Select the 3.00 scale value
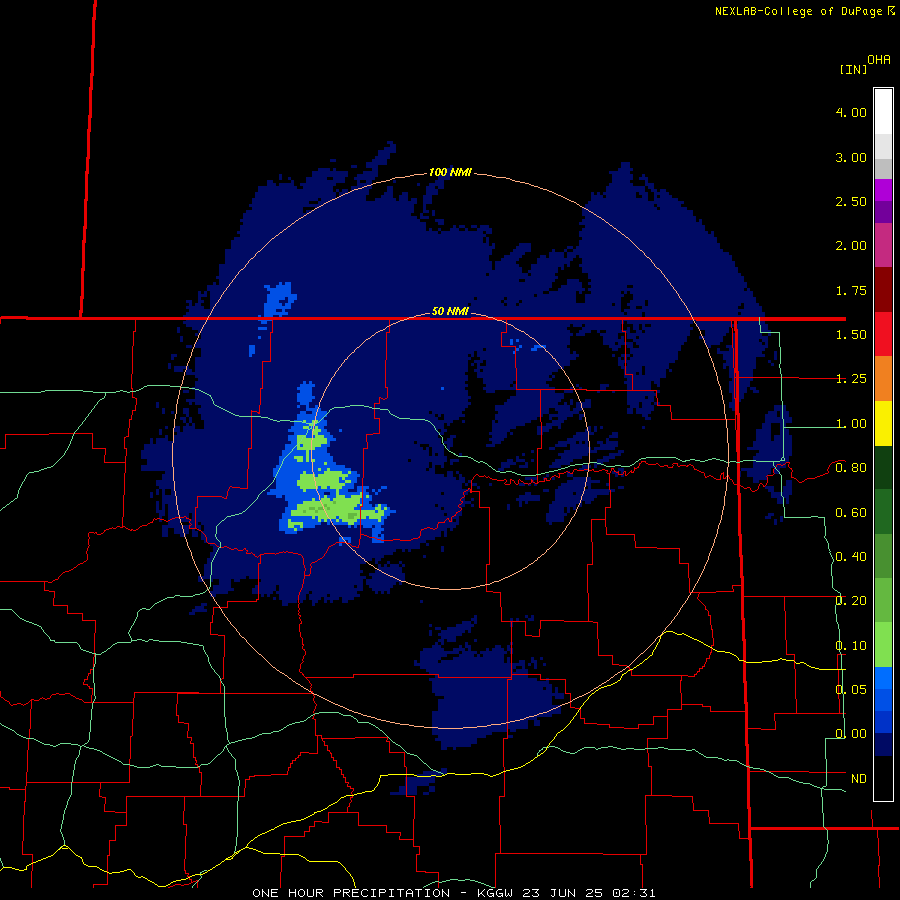 click(x=851, y=157)
